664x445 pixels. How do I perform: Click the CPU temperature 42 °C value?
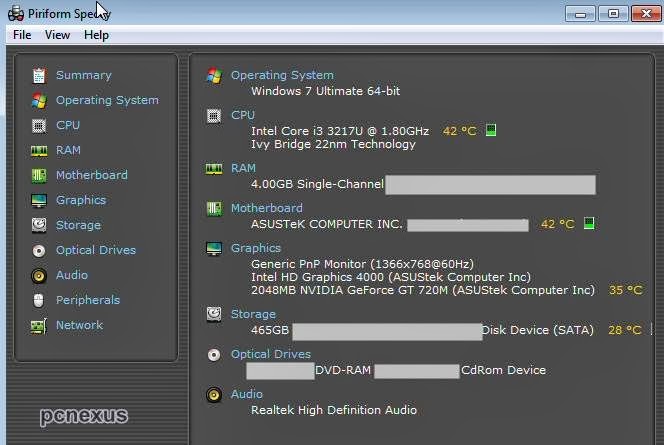coord(459,131)
